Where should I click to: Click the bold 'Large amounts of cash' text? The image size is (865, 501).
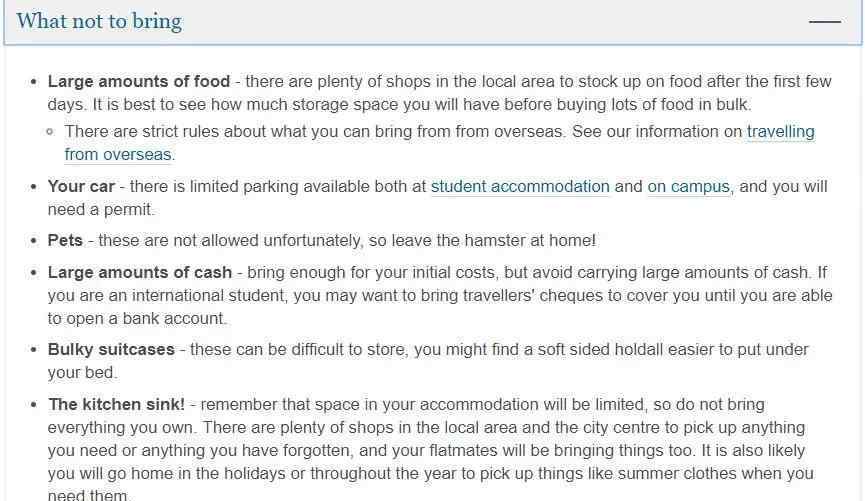point(140,273)
